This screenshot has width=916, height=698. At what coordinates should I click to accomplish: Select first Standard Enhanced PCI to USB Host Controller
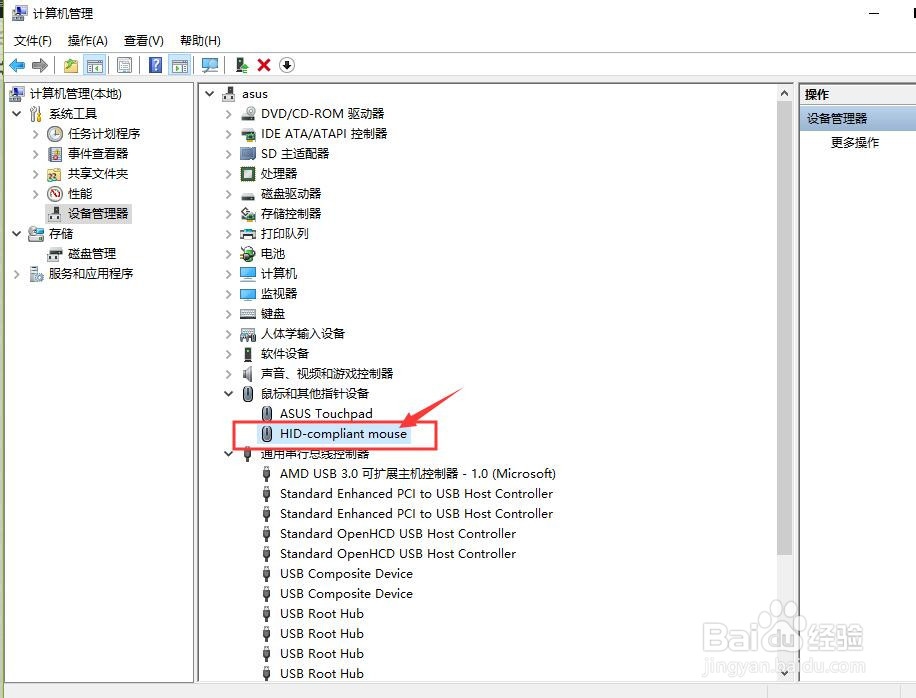click(x=416, y=494)
